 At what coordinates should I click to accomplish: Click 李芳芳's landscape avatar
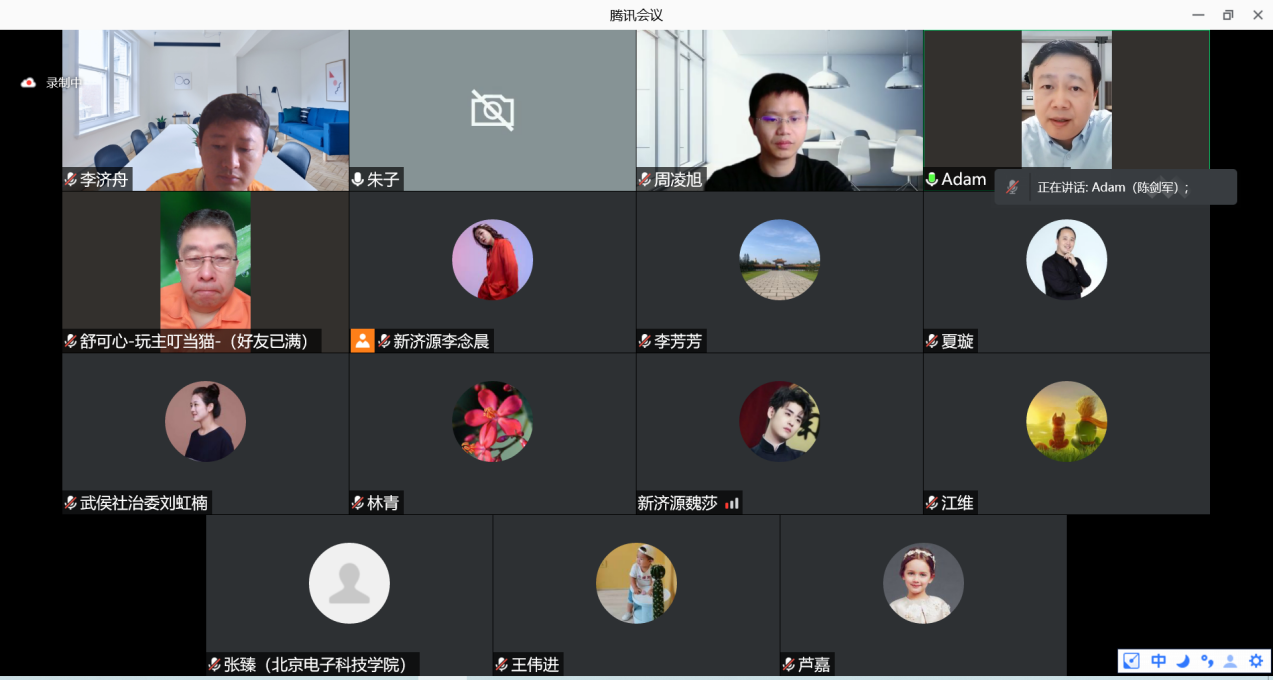tap(780, 260)
